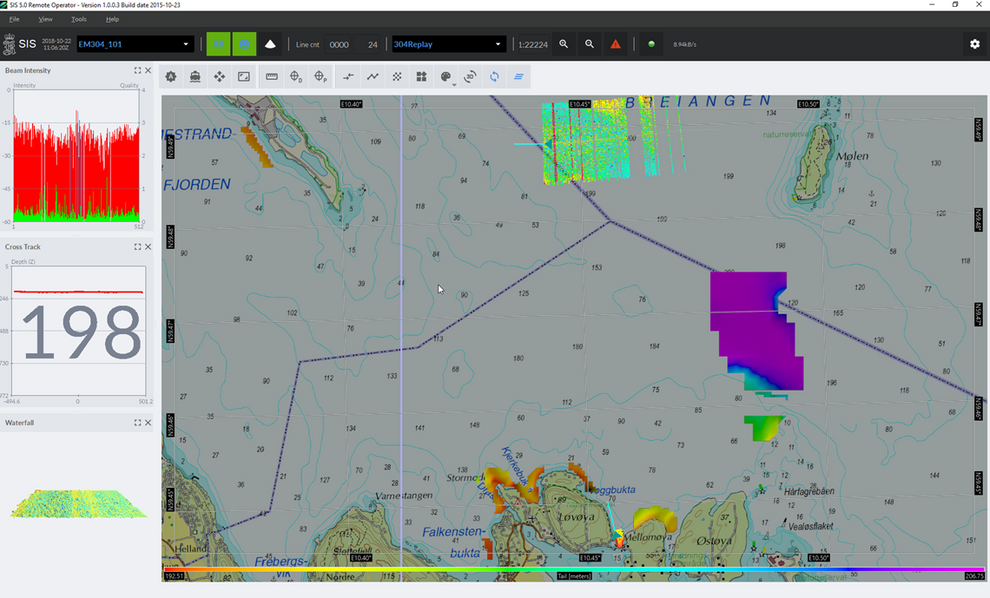Select the ruler measure tool

coord(271,77)
